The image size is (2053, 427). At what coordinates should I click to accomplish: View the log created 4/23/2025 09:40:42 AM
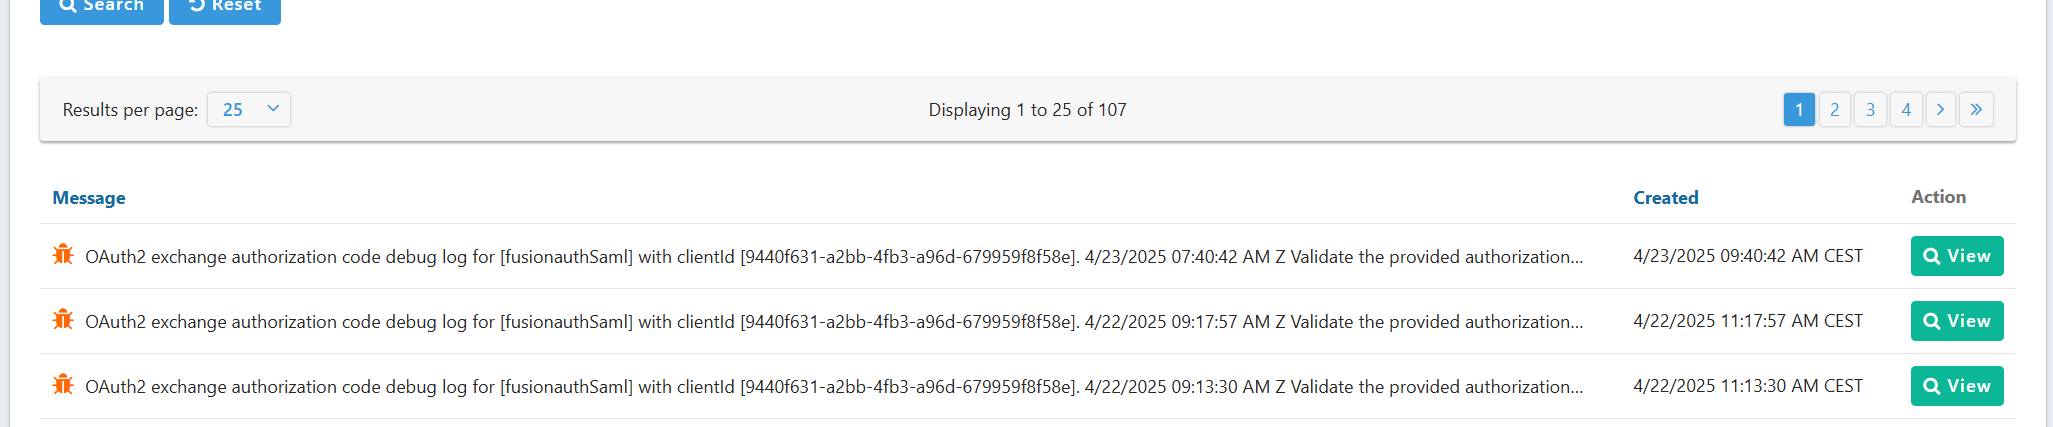1957,256
